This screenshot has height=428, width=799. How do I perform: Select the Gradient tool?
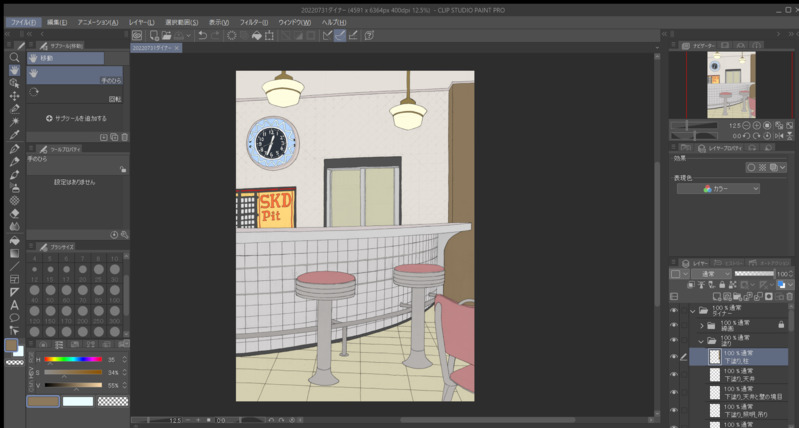[x=14, y=253]
